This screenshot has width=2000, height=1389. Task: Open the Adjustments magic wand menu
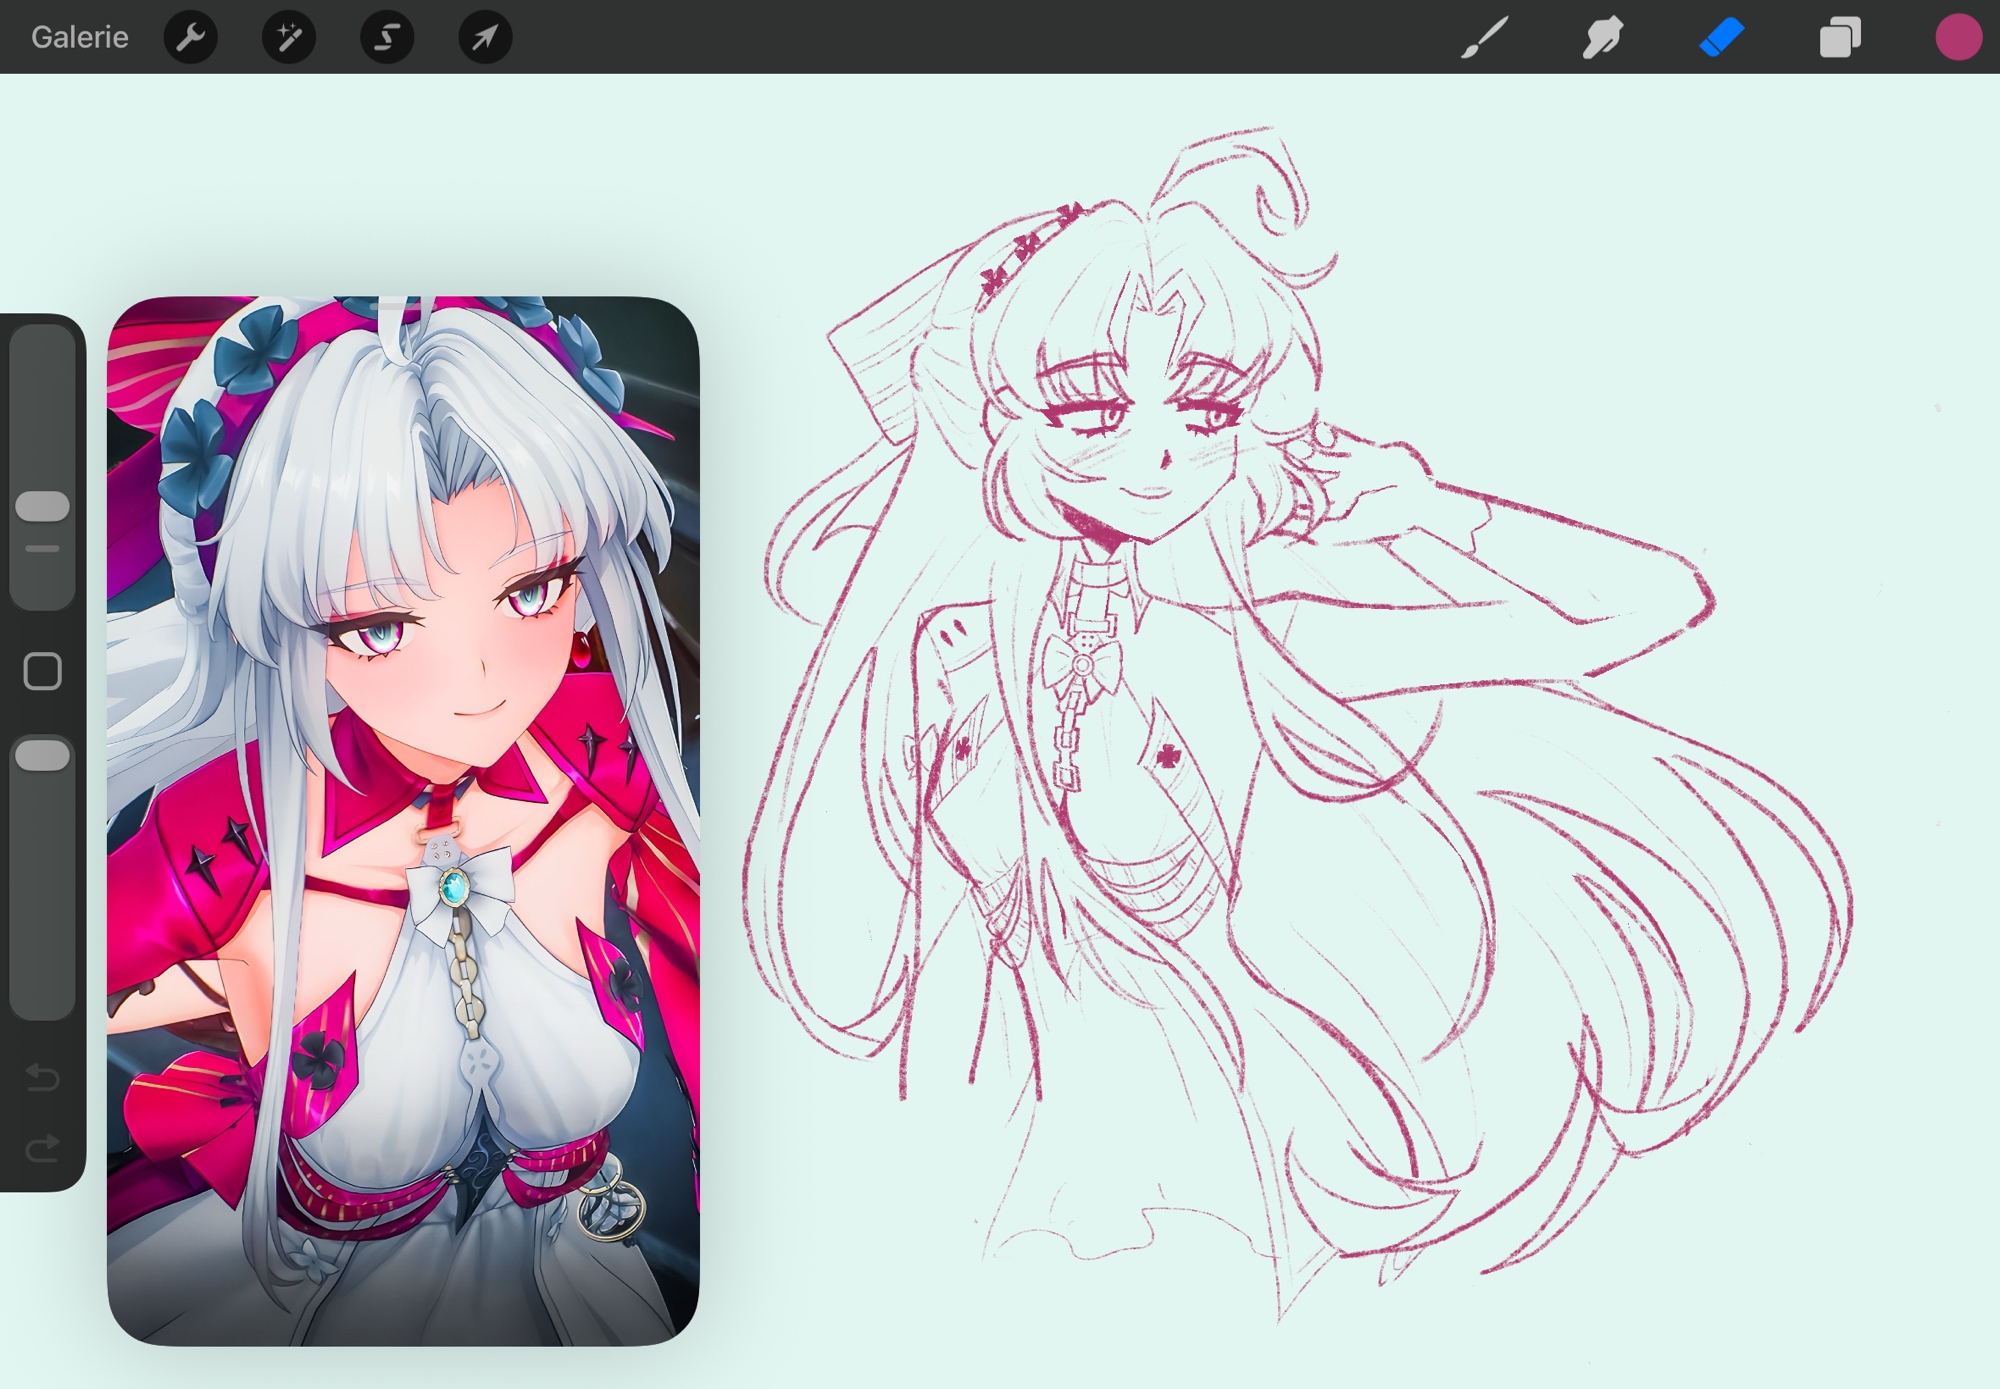coord(288,37)
